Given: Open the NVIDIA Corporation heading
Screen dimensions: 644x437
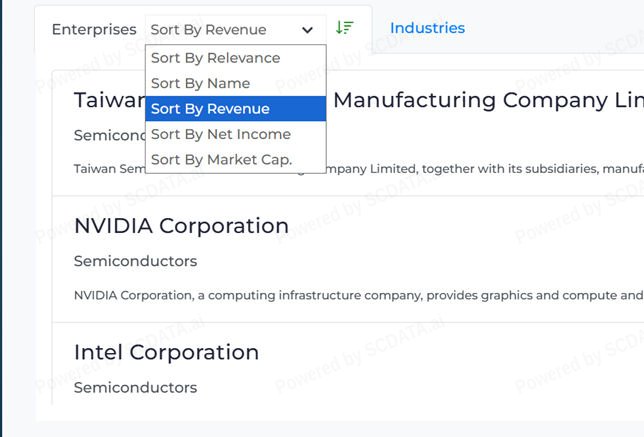Looking at the screenshot, I should (x=181, y=226).
